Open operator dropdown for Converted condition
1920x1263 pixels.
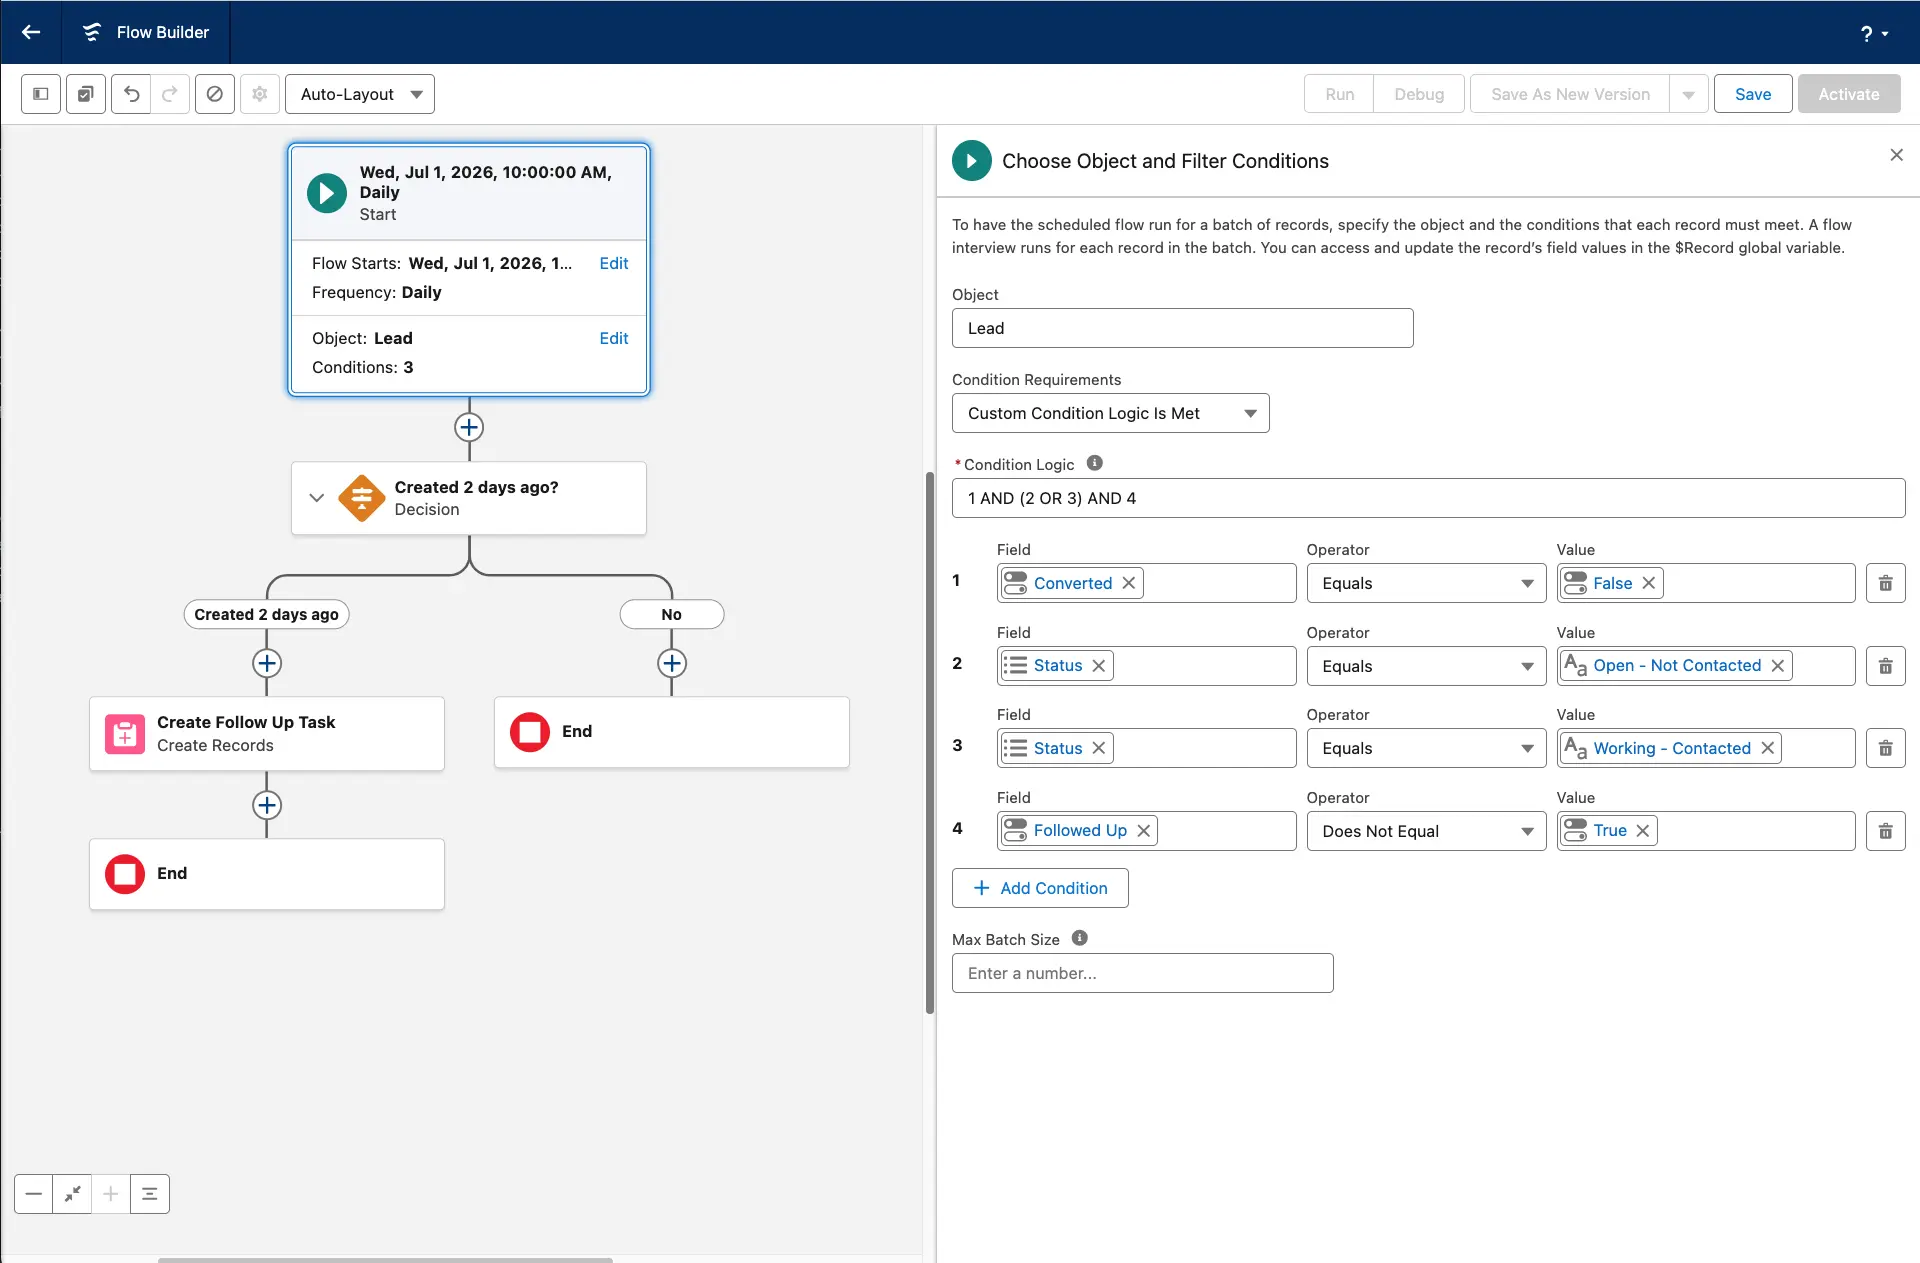[1426, 583]
